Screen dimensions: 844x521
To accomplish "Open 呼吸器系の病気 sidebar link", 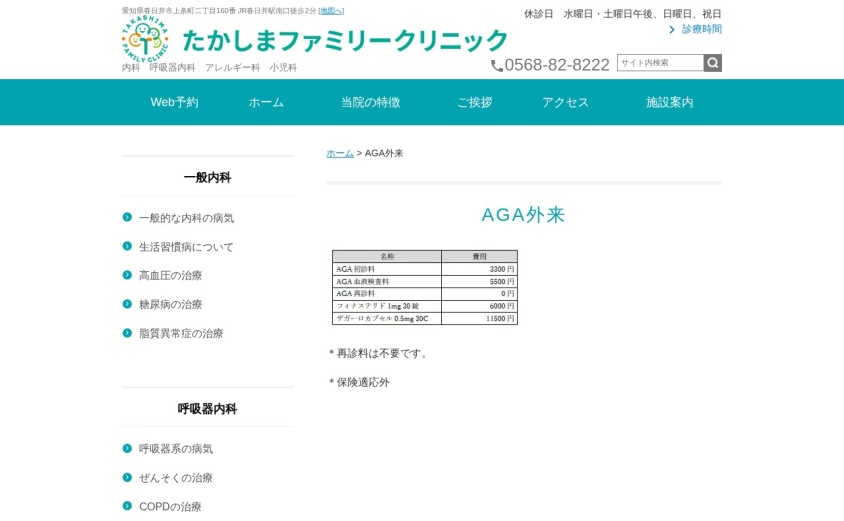I will pyautogui.click(x=176, y=449).
